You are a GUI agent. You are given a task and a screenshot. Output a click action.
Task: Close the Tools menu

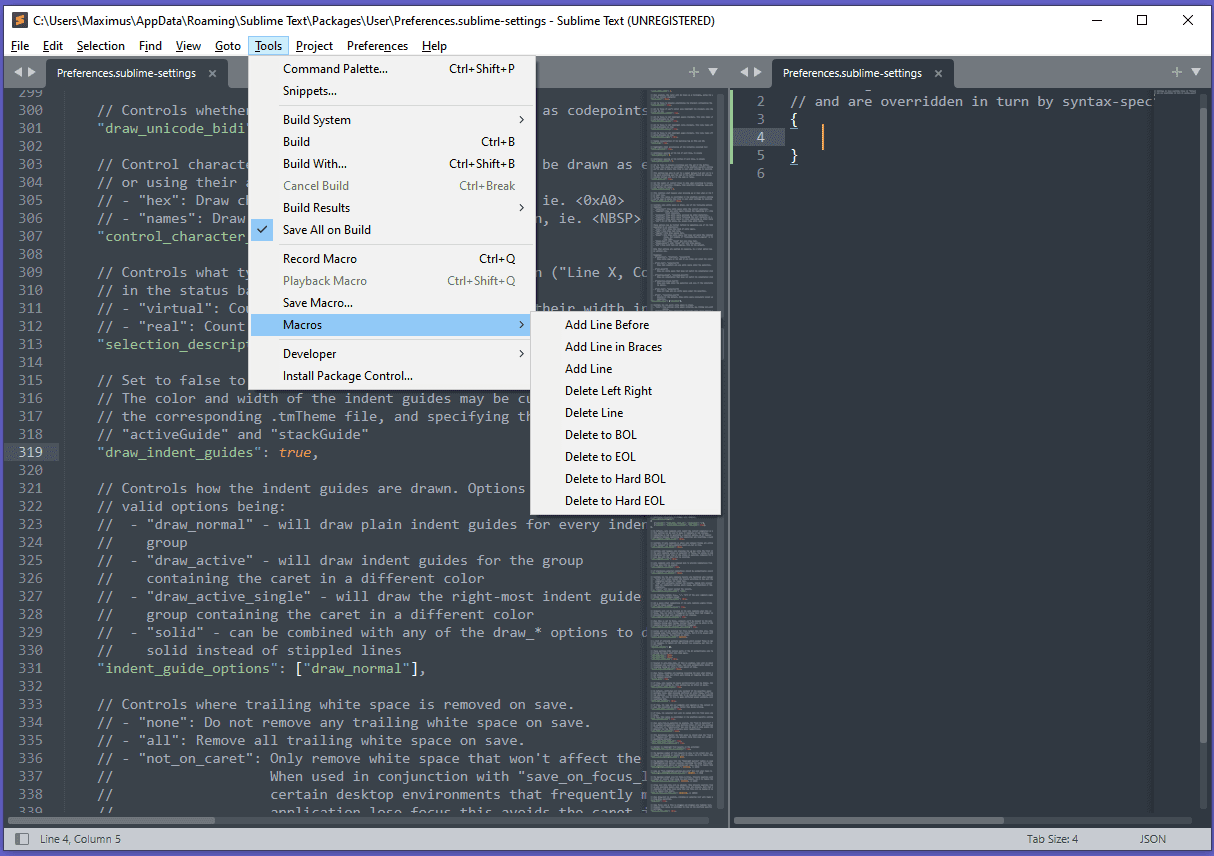pyautogui.click(x=268, y=46)
